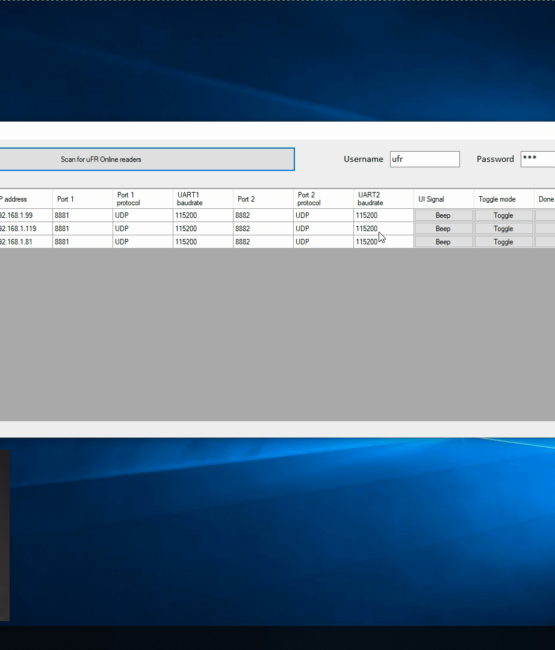
Task: Select UART1 baudrate 115200 in third row
Action: tap(203, 242)
